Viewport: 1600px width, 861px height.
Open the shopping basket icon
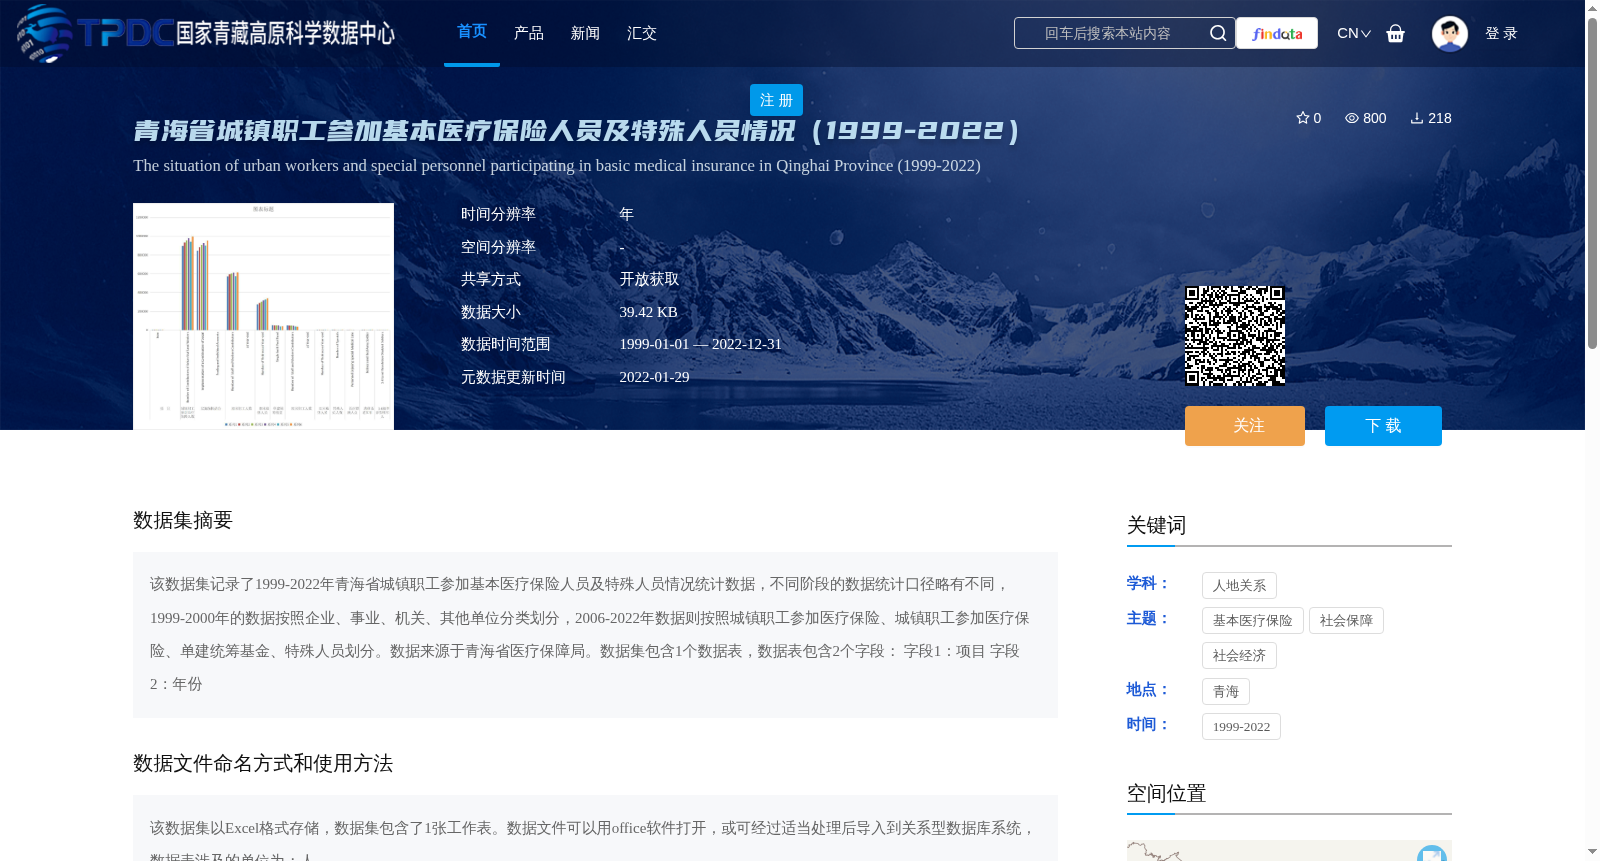click(x=1395, y=33)
